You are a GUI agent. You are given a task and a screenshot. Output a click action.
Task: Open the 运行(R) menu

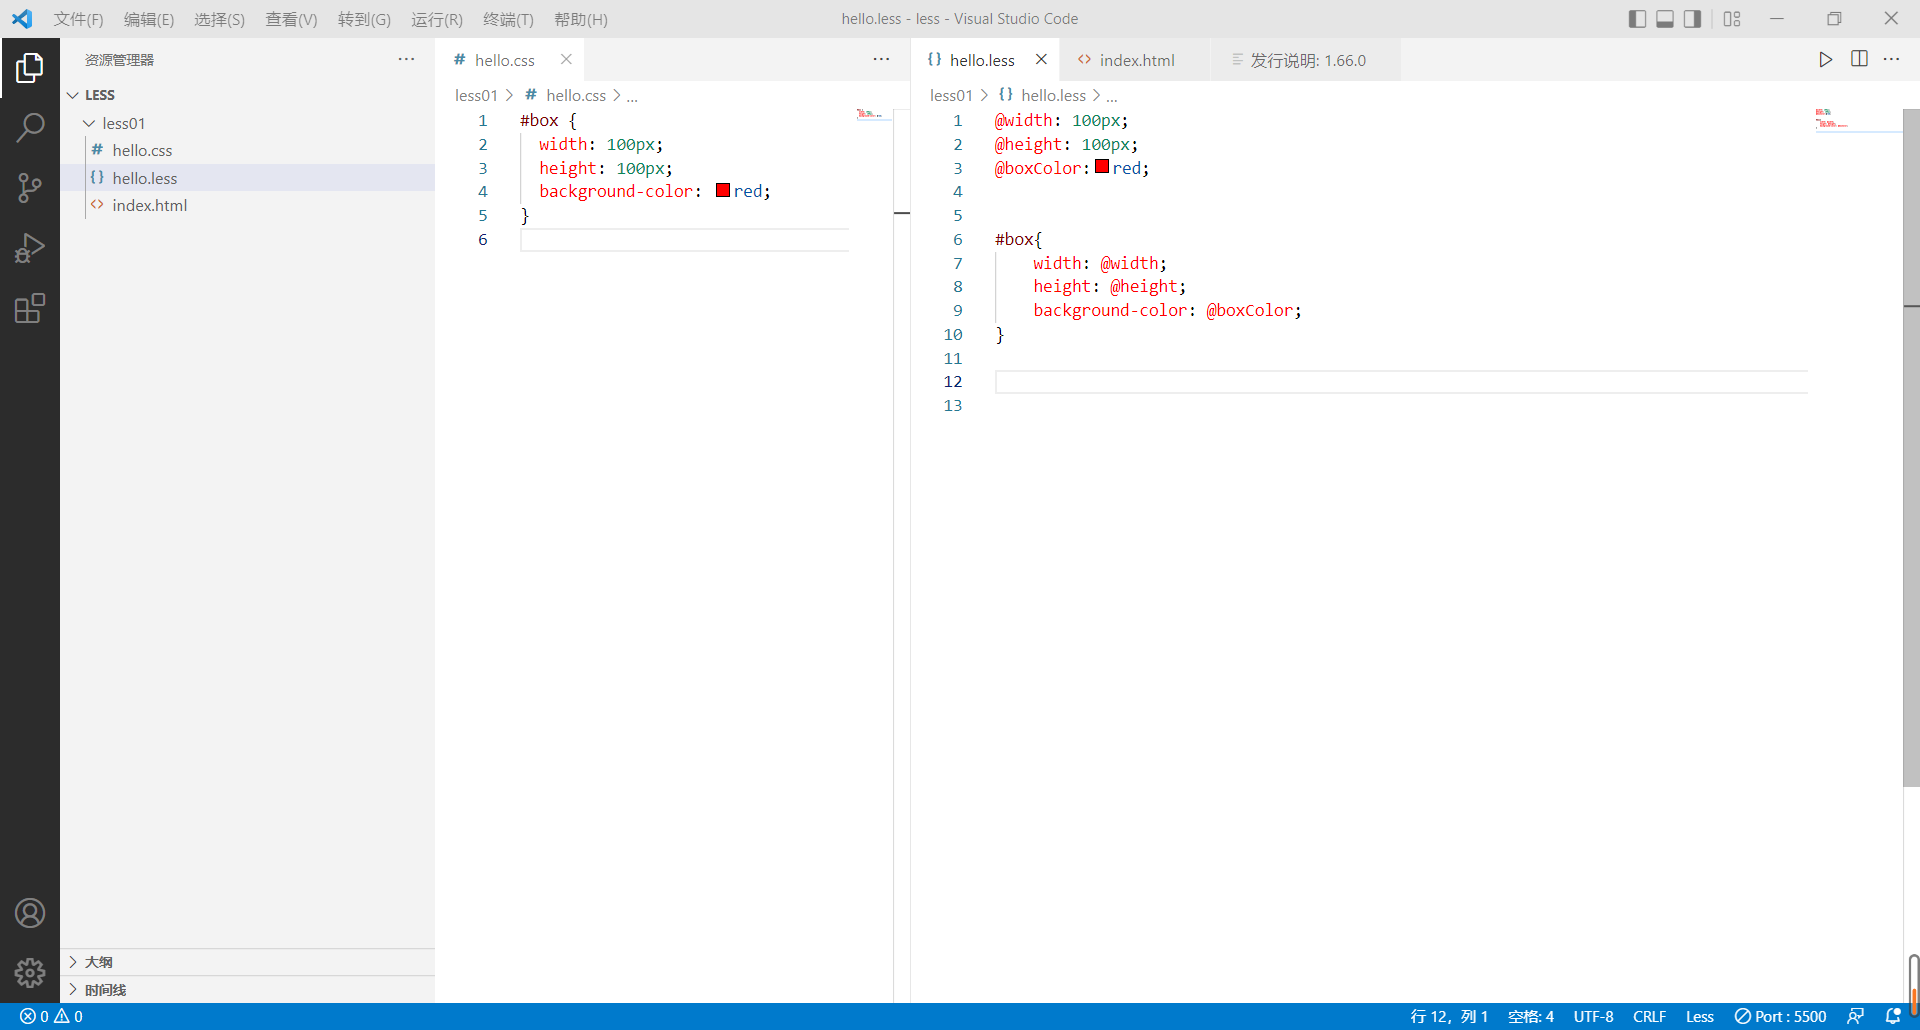pyautogui.click(x=437, y=19)
